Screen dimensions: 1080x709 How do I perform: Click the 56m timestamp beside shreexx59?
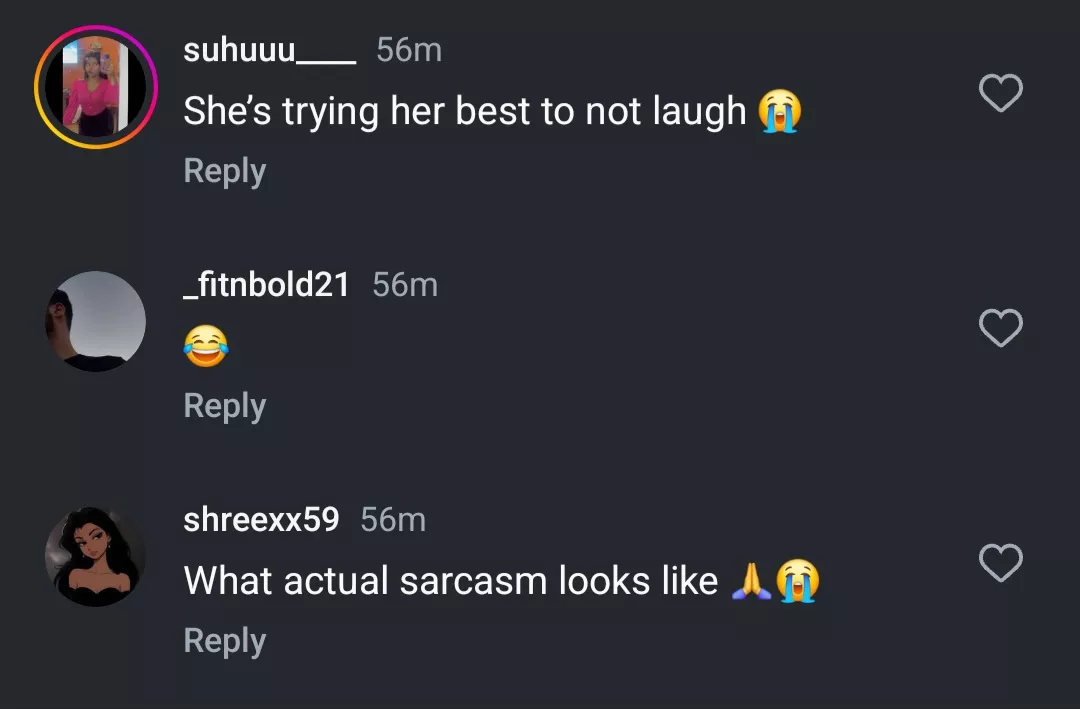pyautogui.click(x=393, y=520)
